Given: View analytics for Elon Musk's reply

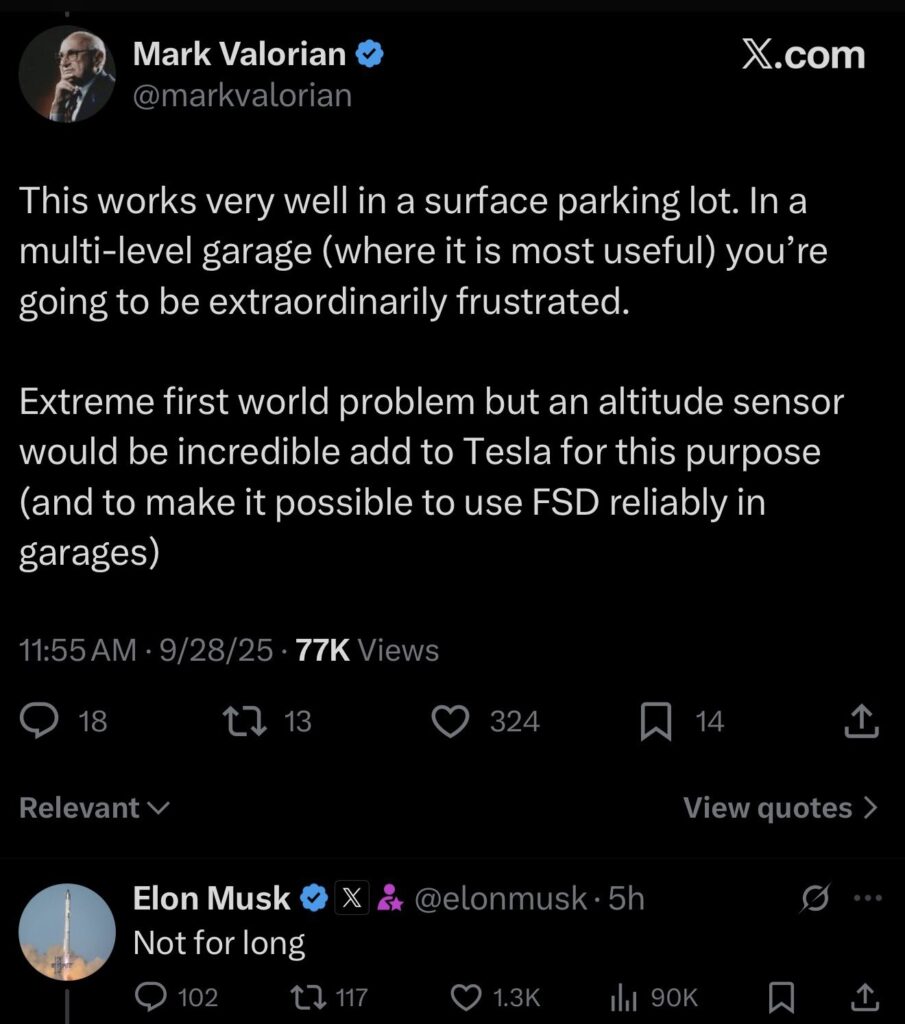Looking at the screenshot, I should [625, 996].
